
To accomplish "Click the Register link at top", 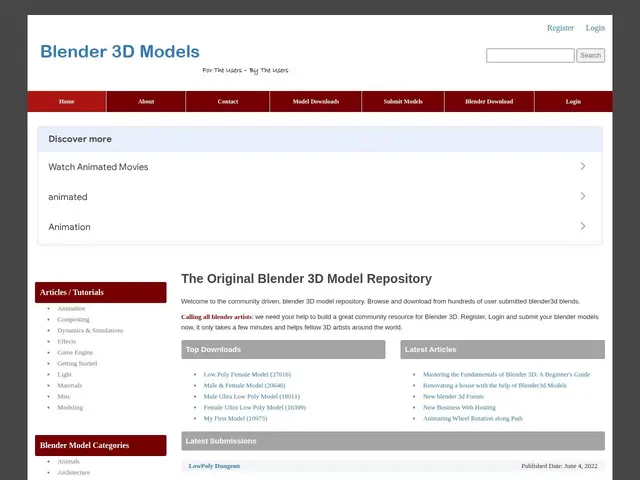I will click(560, 28).
